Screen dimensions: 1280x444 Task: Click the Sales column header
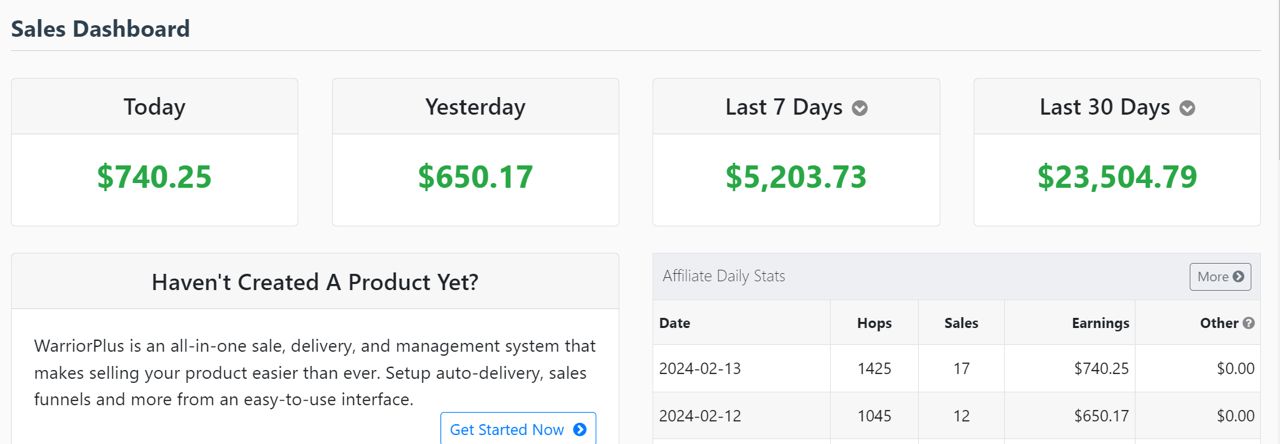(961, 323)
